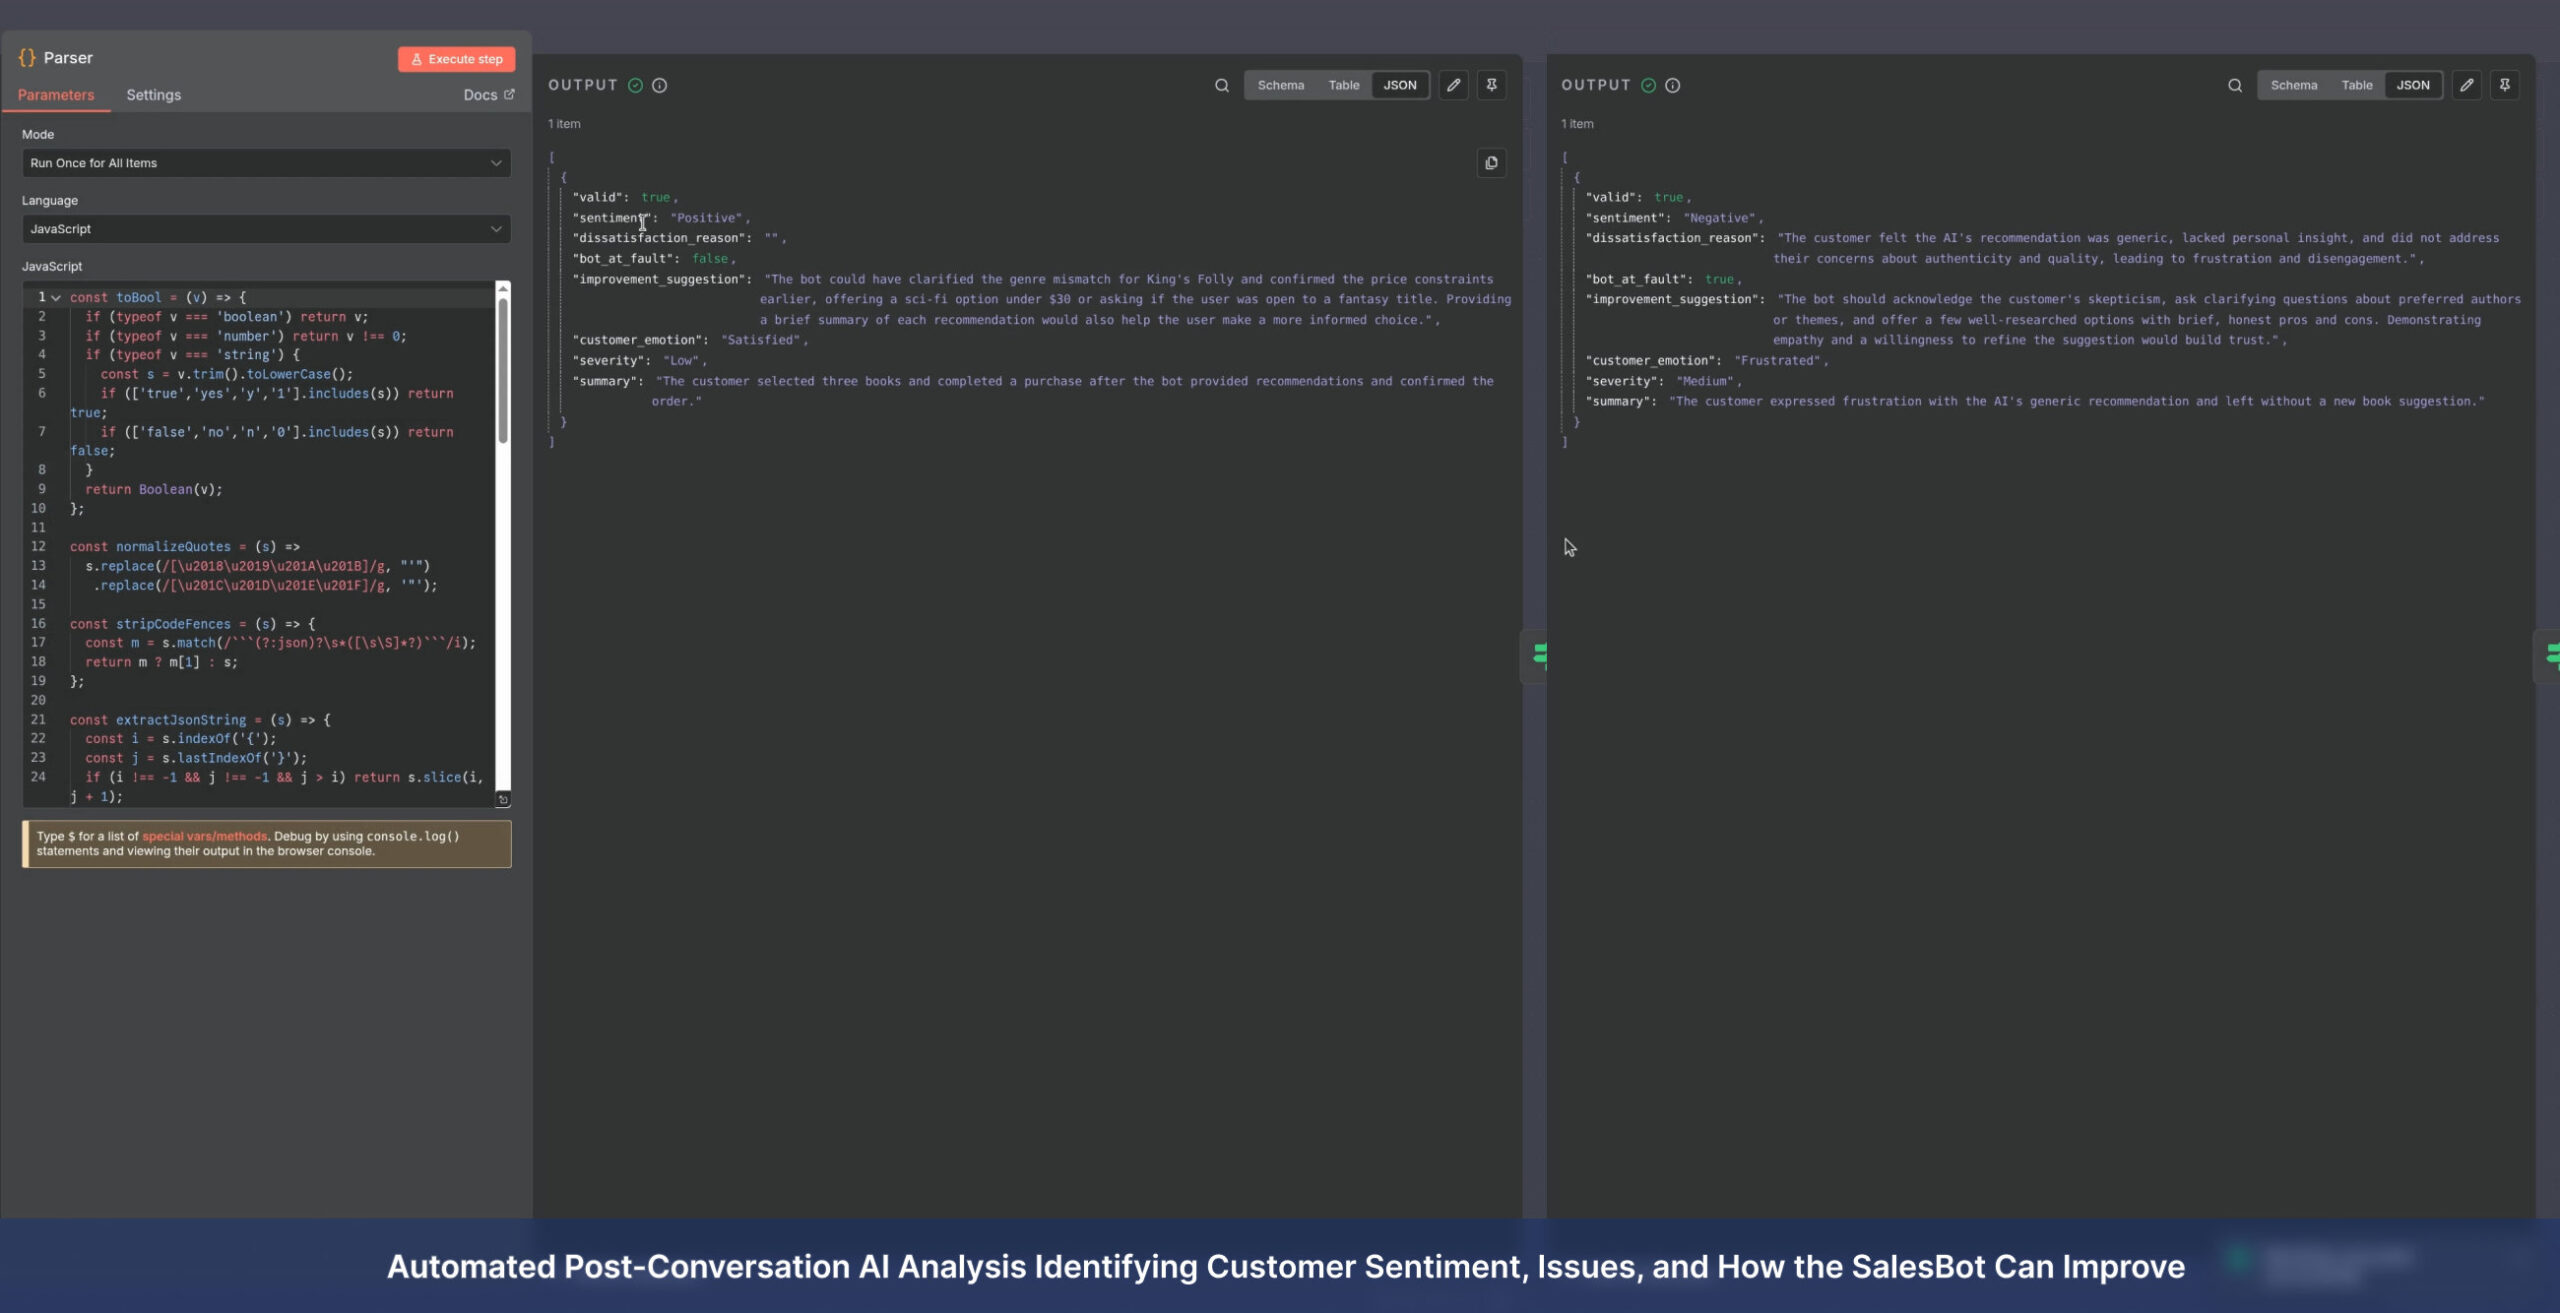Click edit pencil in left output panel

click(1453, 85)
